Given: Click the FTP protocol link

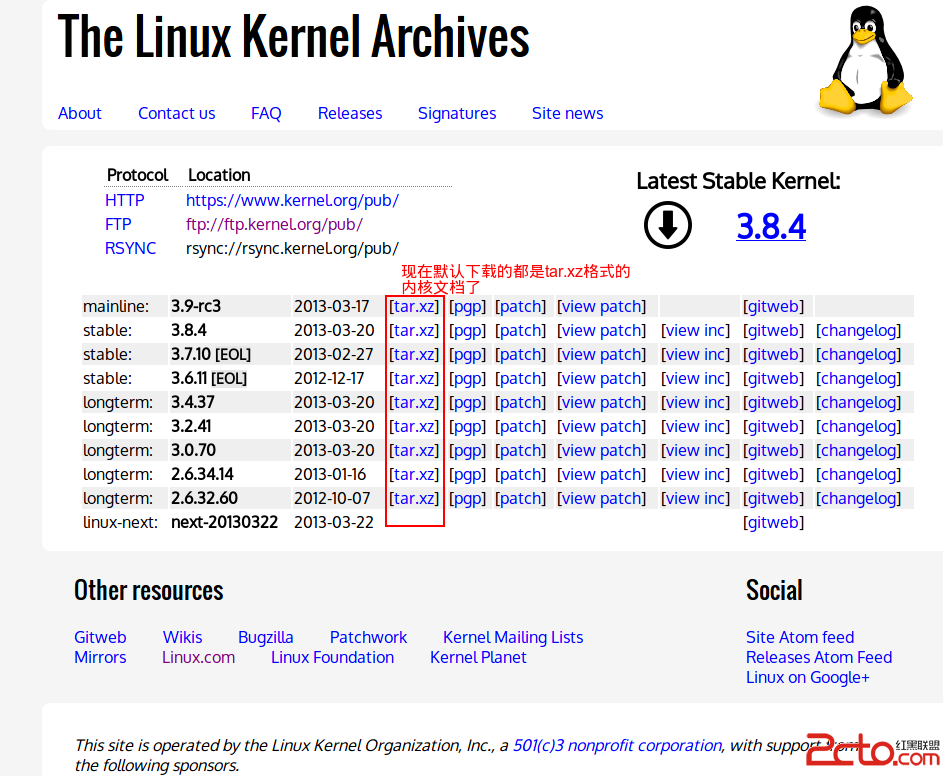Looking at the screenshot, I should point(118,224).
